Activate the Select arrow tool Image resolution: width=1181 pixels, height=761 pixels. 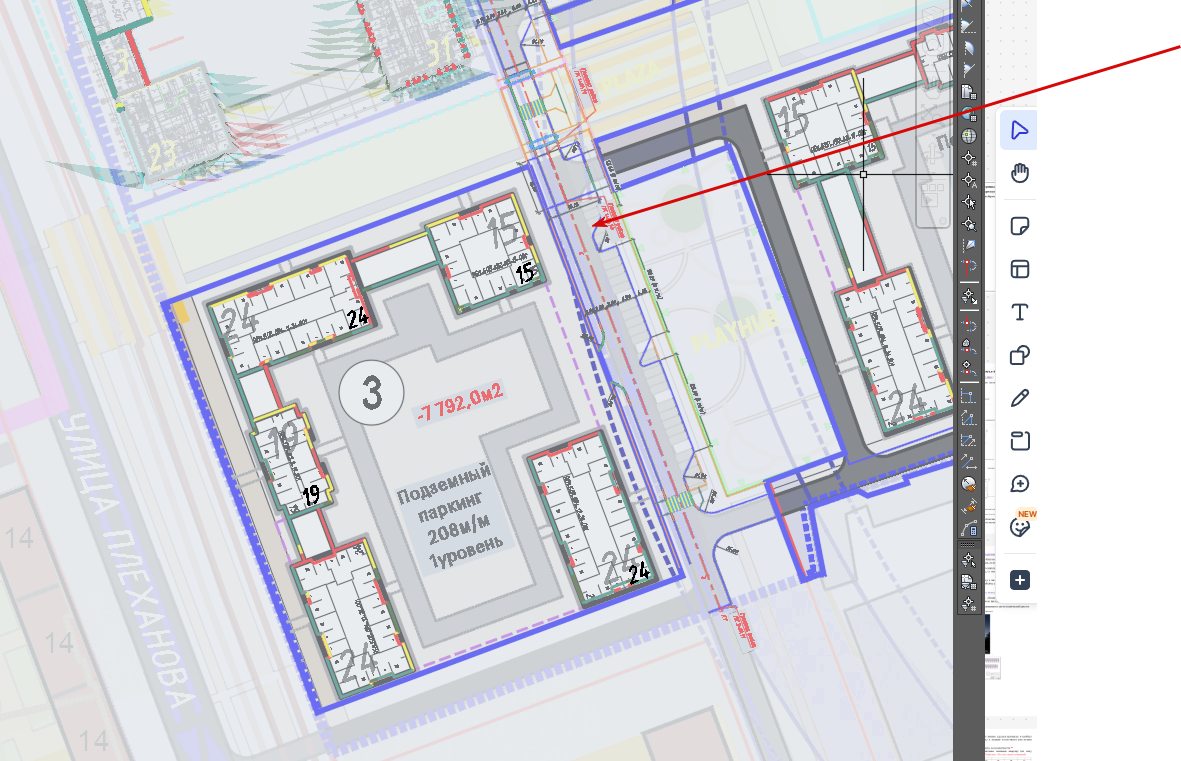[x=1019, y=130]
